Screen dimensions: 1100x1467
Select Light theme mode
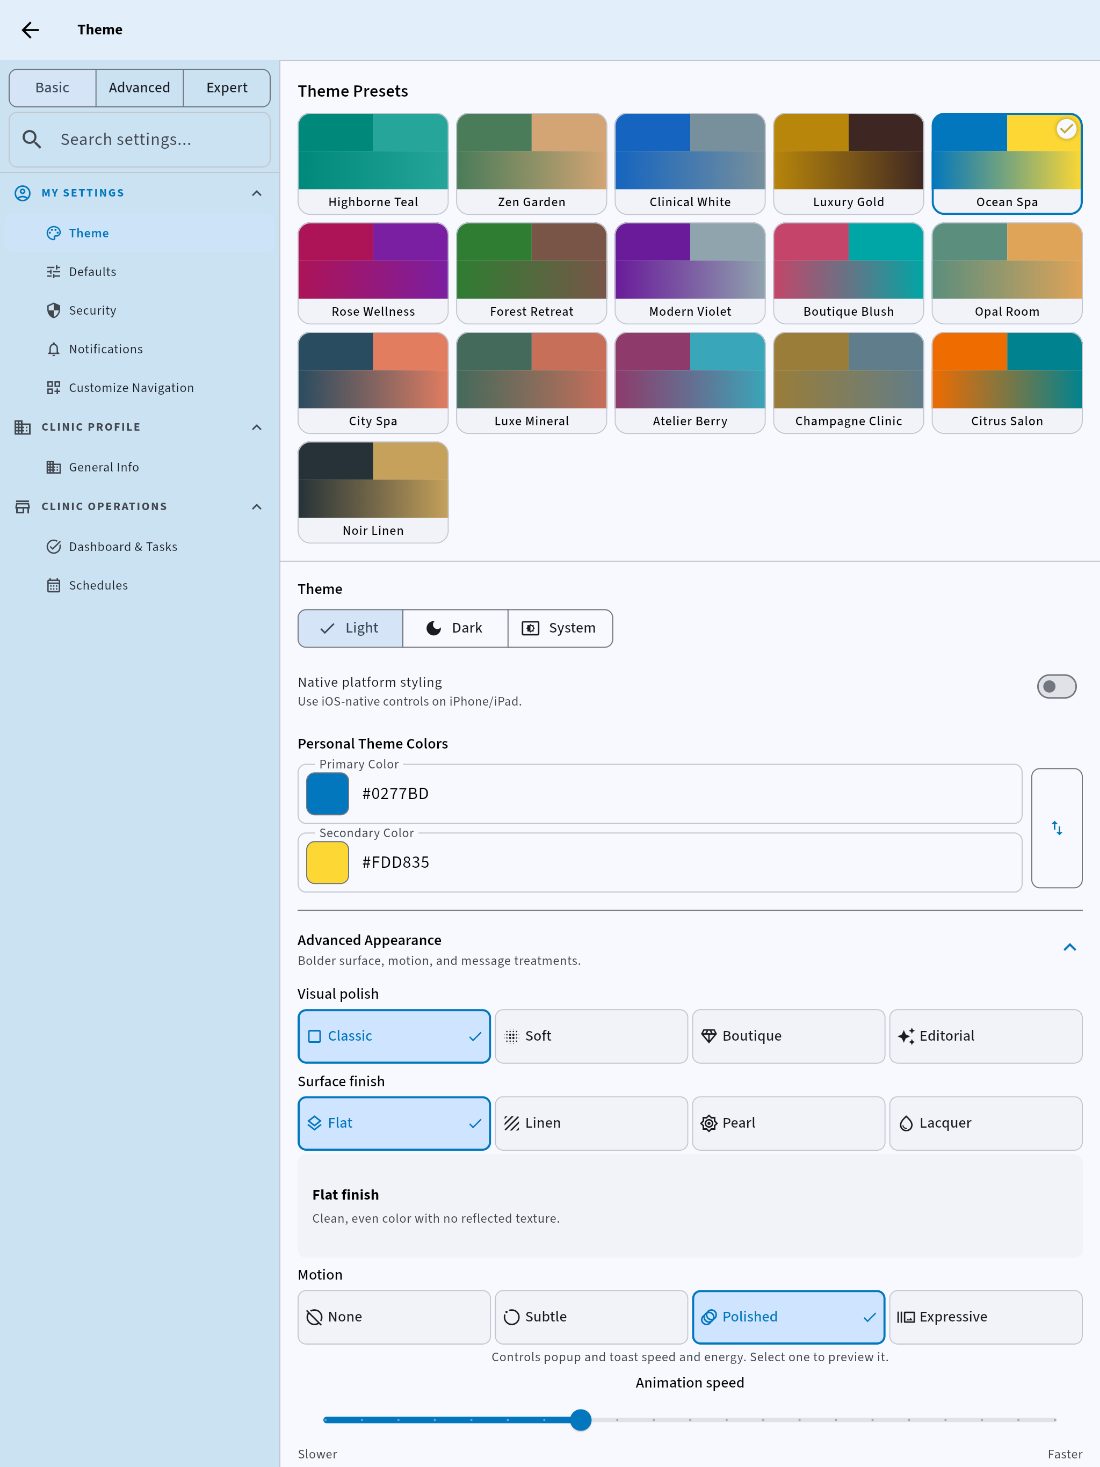[350, 628]
